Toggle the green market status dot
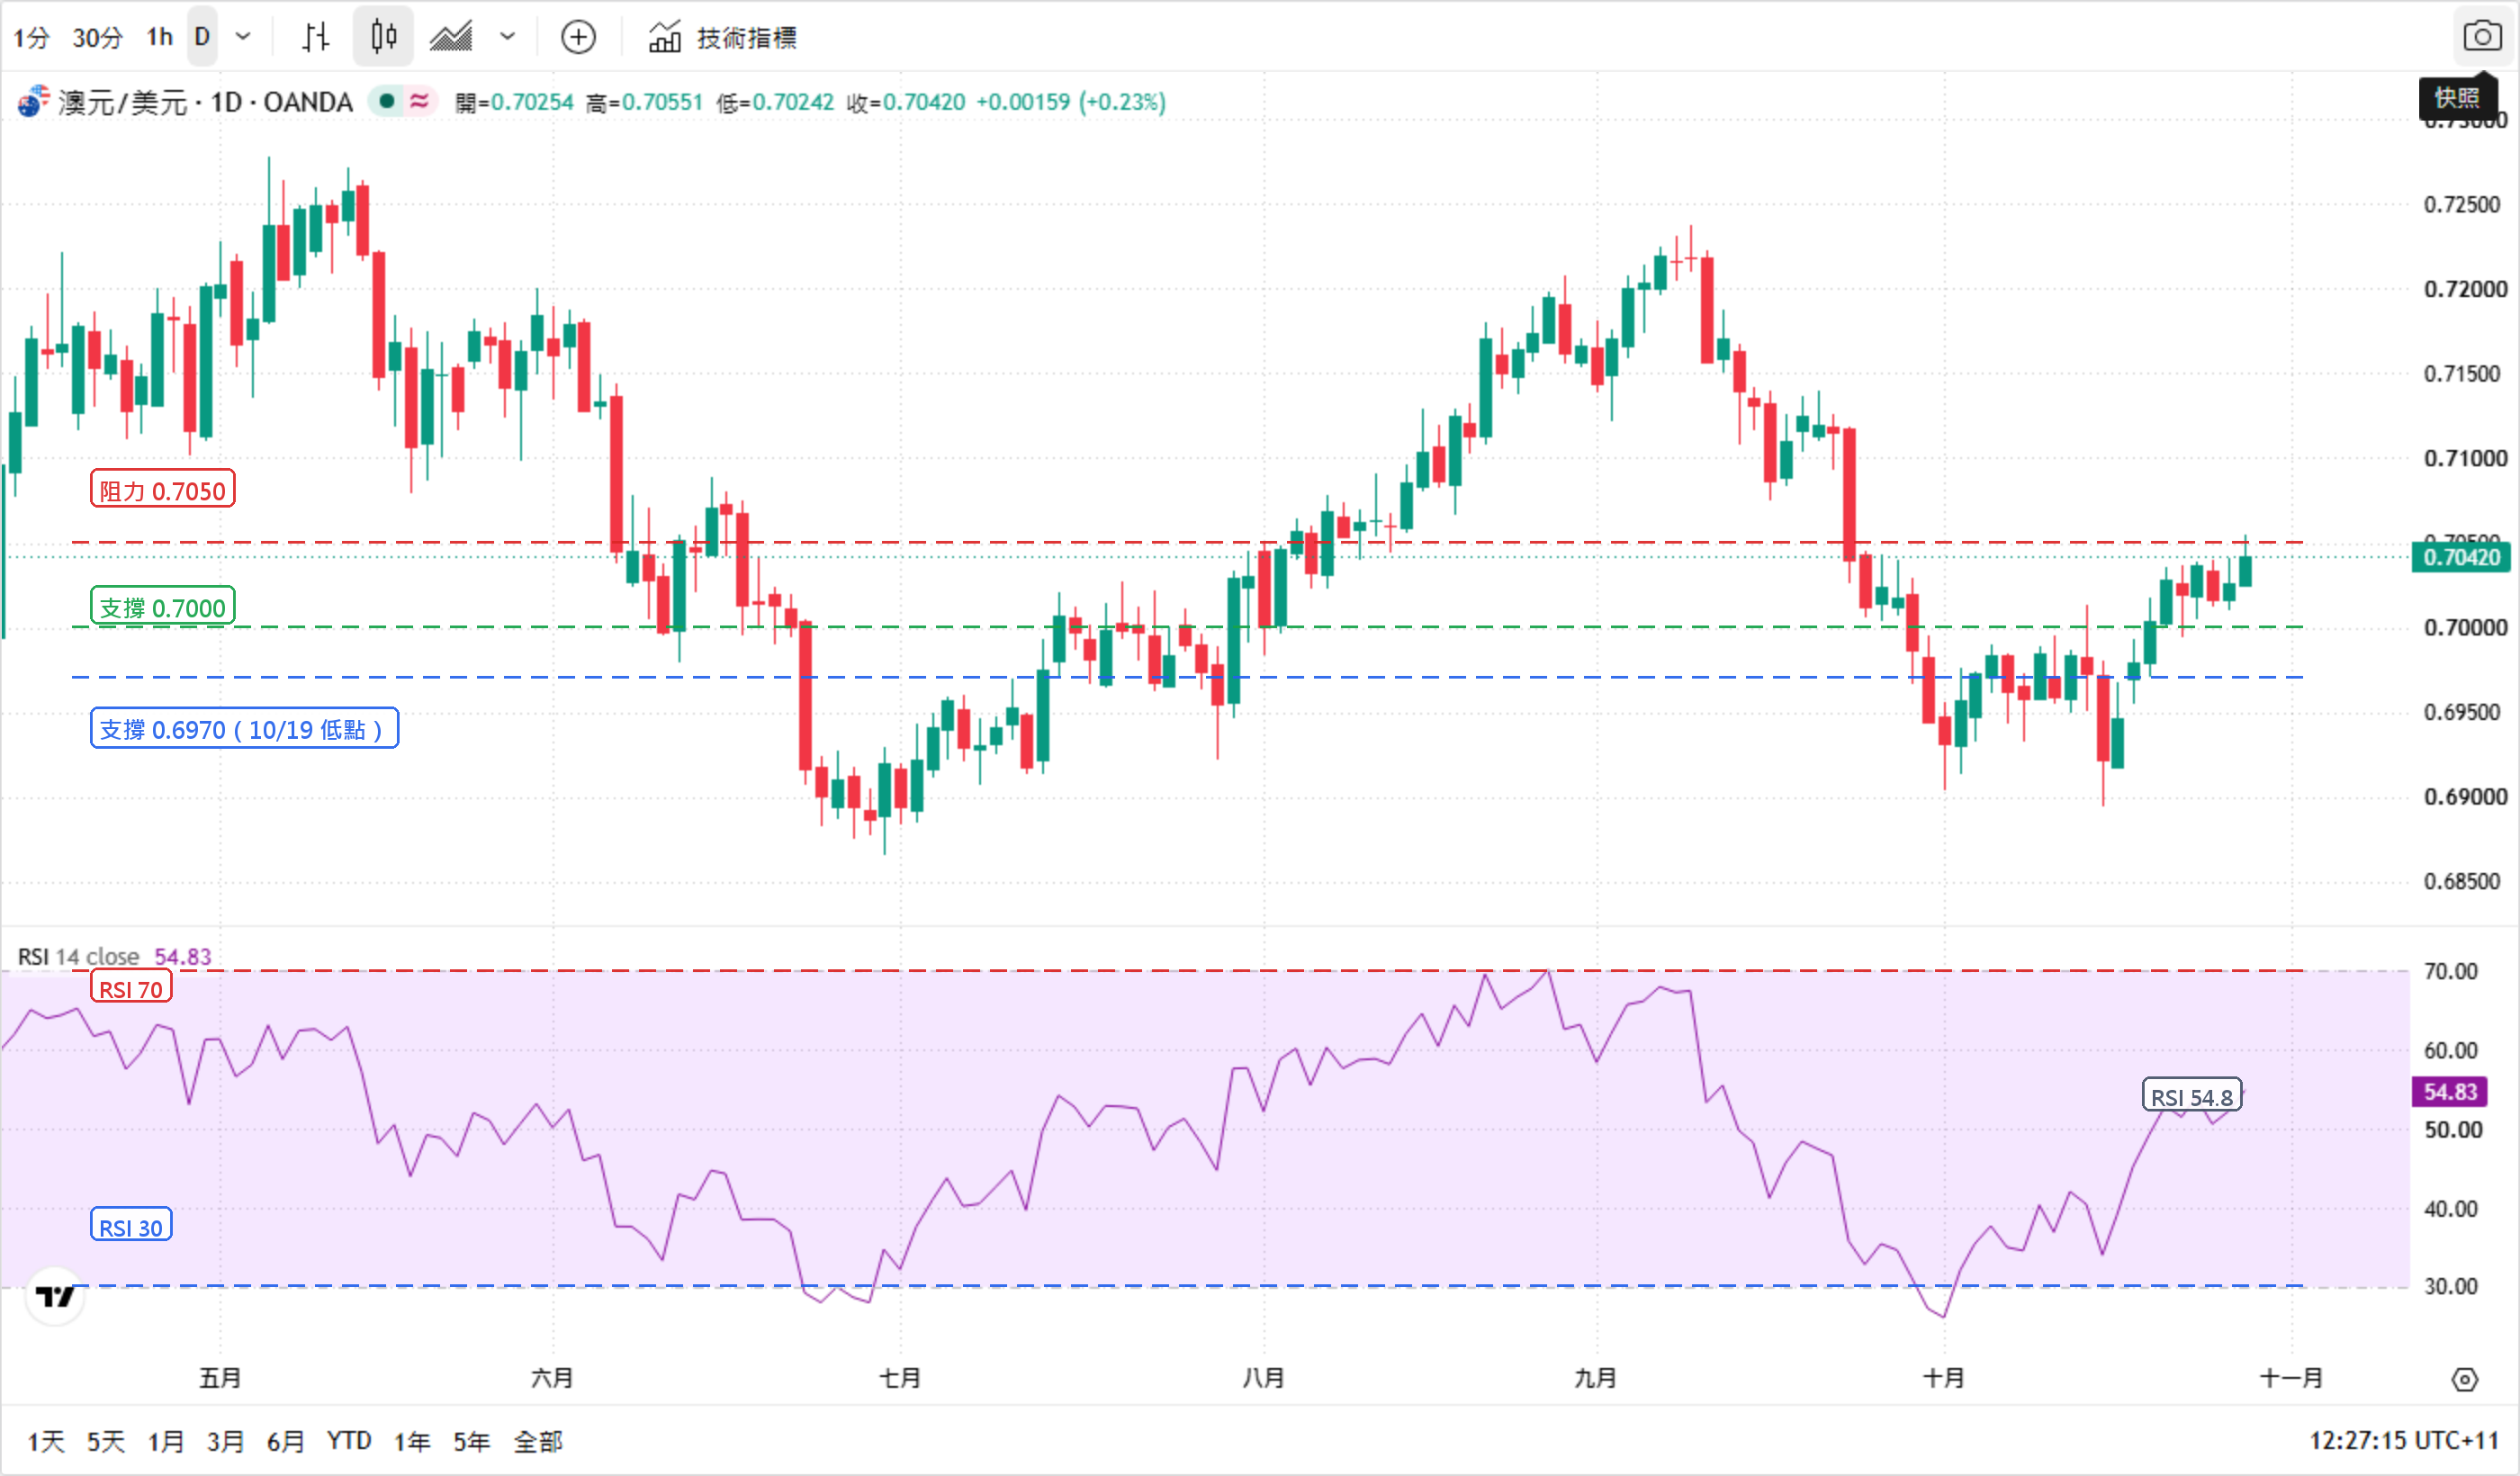This screenshot has height=1476, width=2520. point(386,101)
